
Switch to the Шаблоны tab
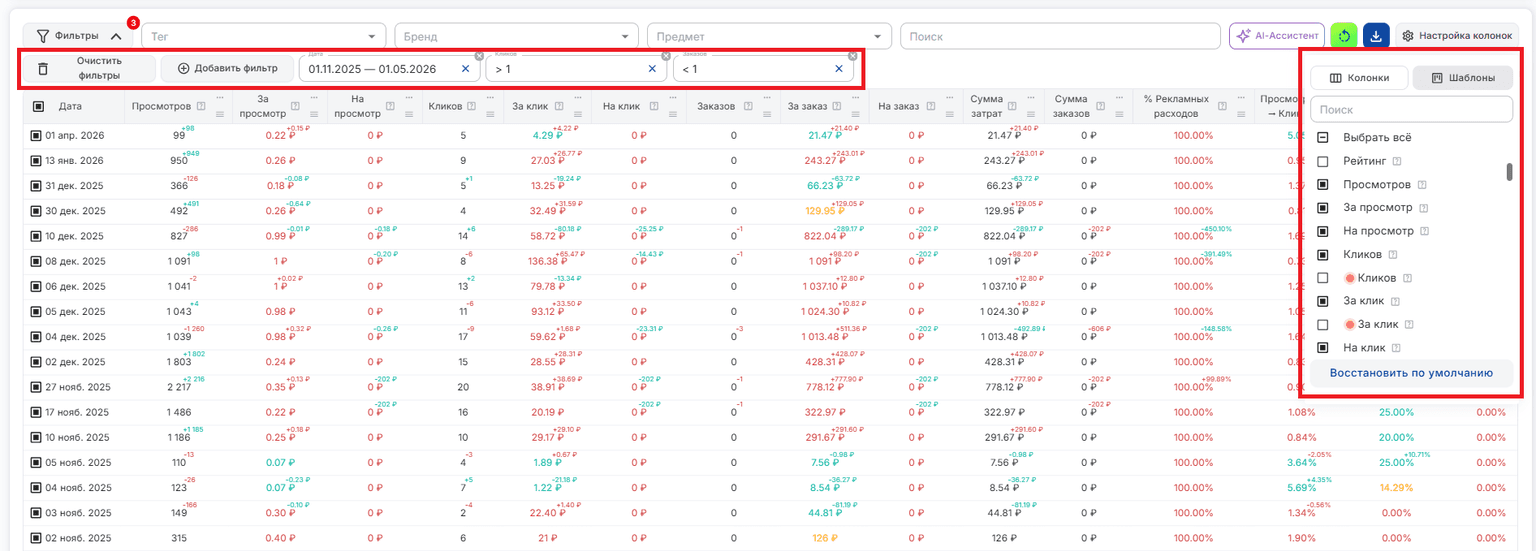pyautogui.click(x=1462, y=78)
